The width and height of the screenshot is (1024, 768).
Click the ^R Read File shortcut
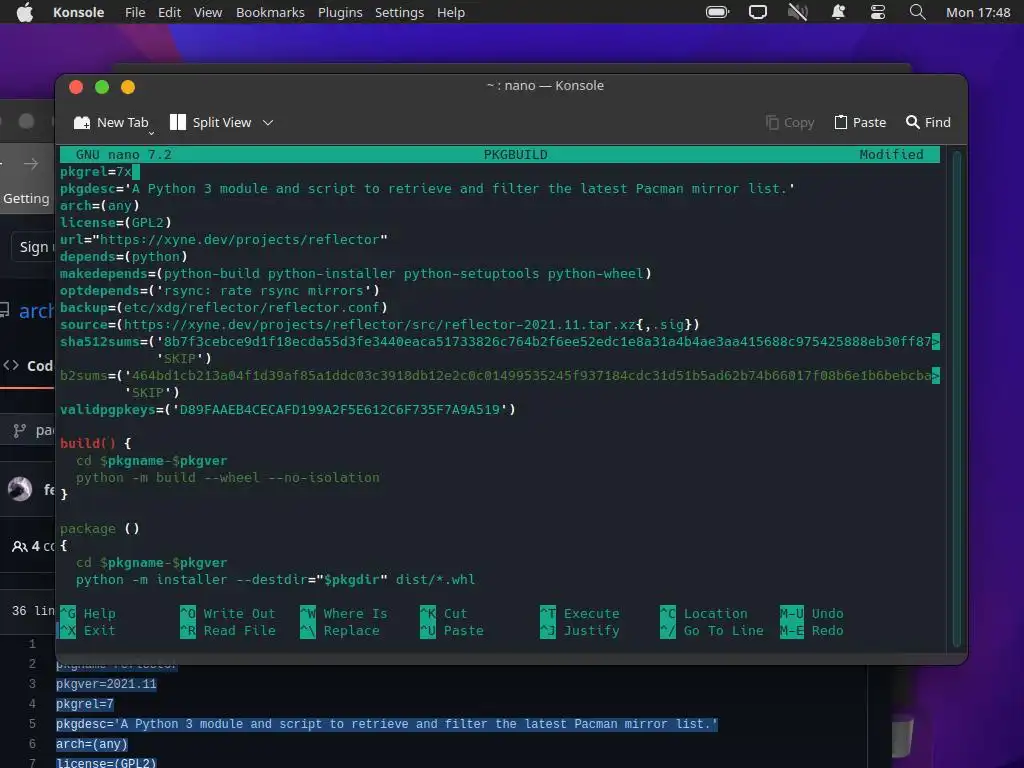pos(227,630)
